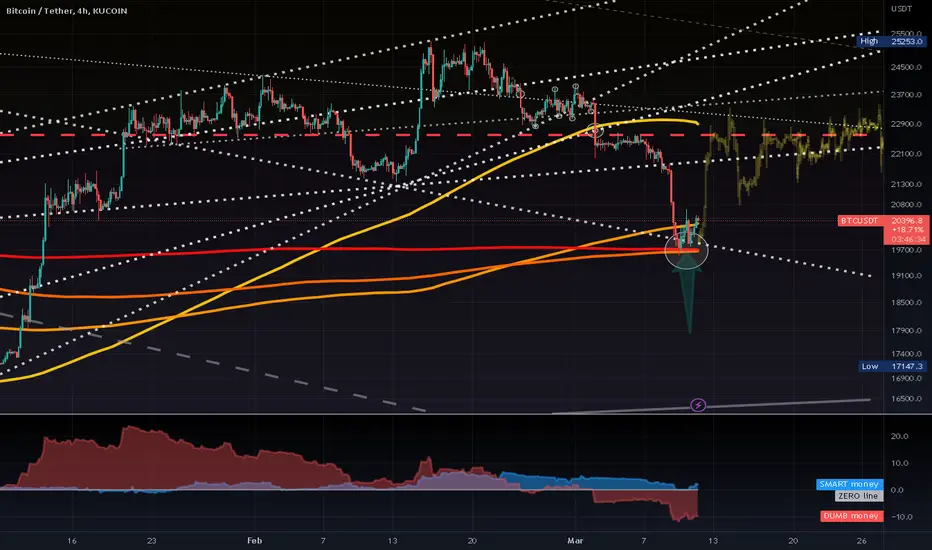Click the 18500.0 price axis value
The image size is (932, 550).
(x=906, y=303)
